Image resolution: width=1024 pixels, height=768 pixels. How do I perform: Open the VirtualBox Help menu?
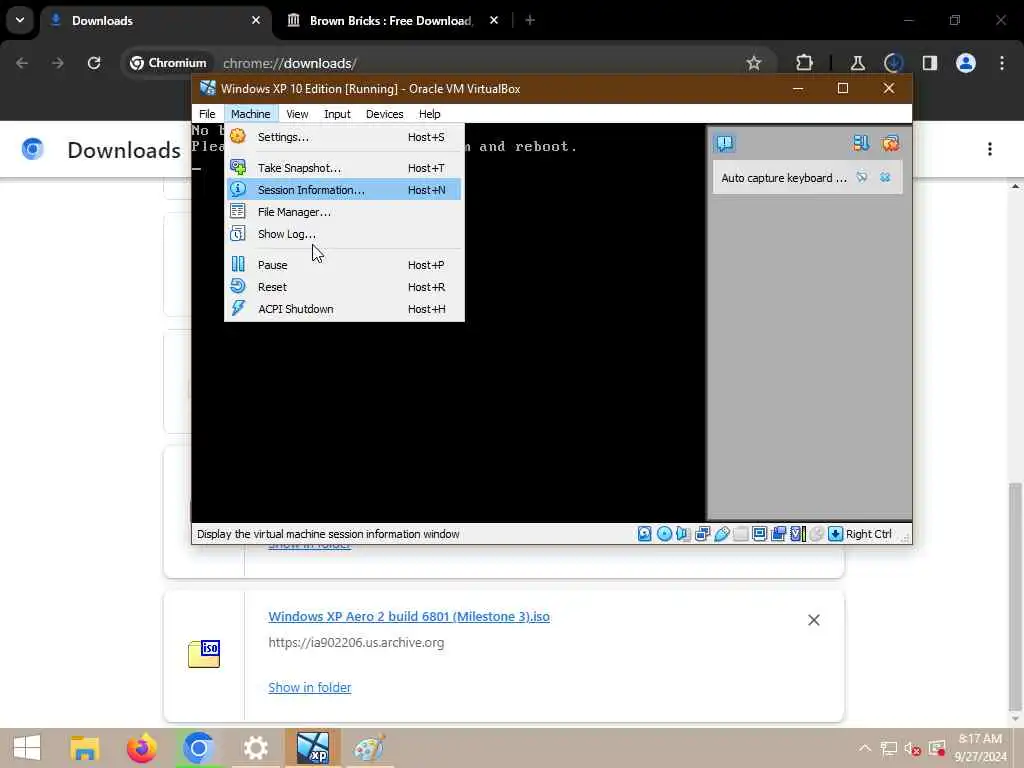(x=430, y=114)
